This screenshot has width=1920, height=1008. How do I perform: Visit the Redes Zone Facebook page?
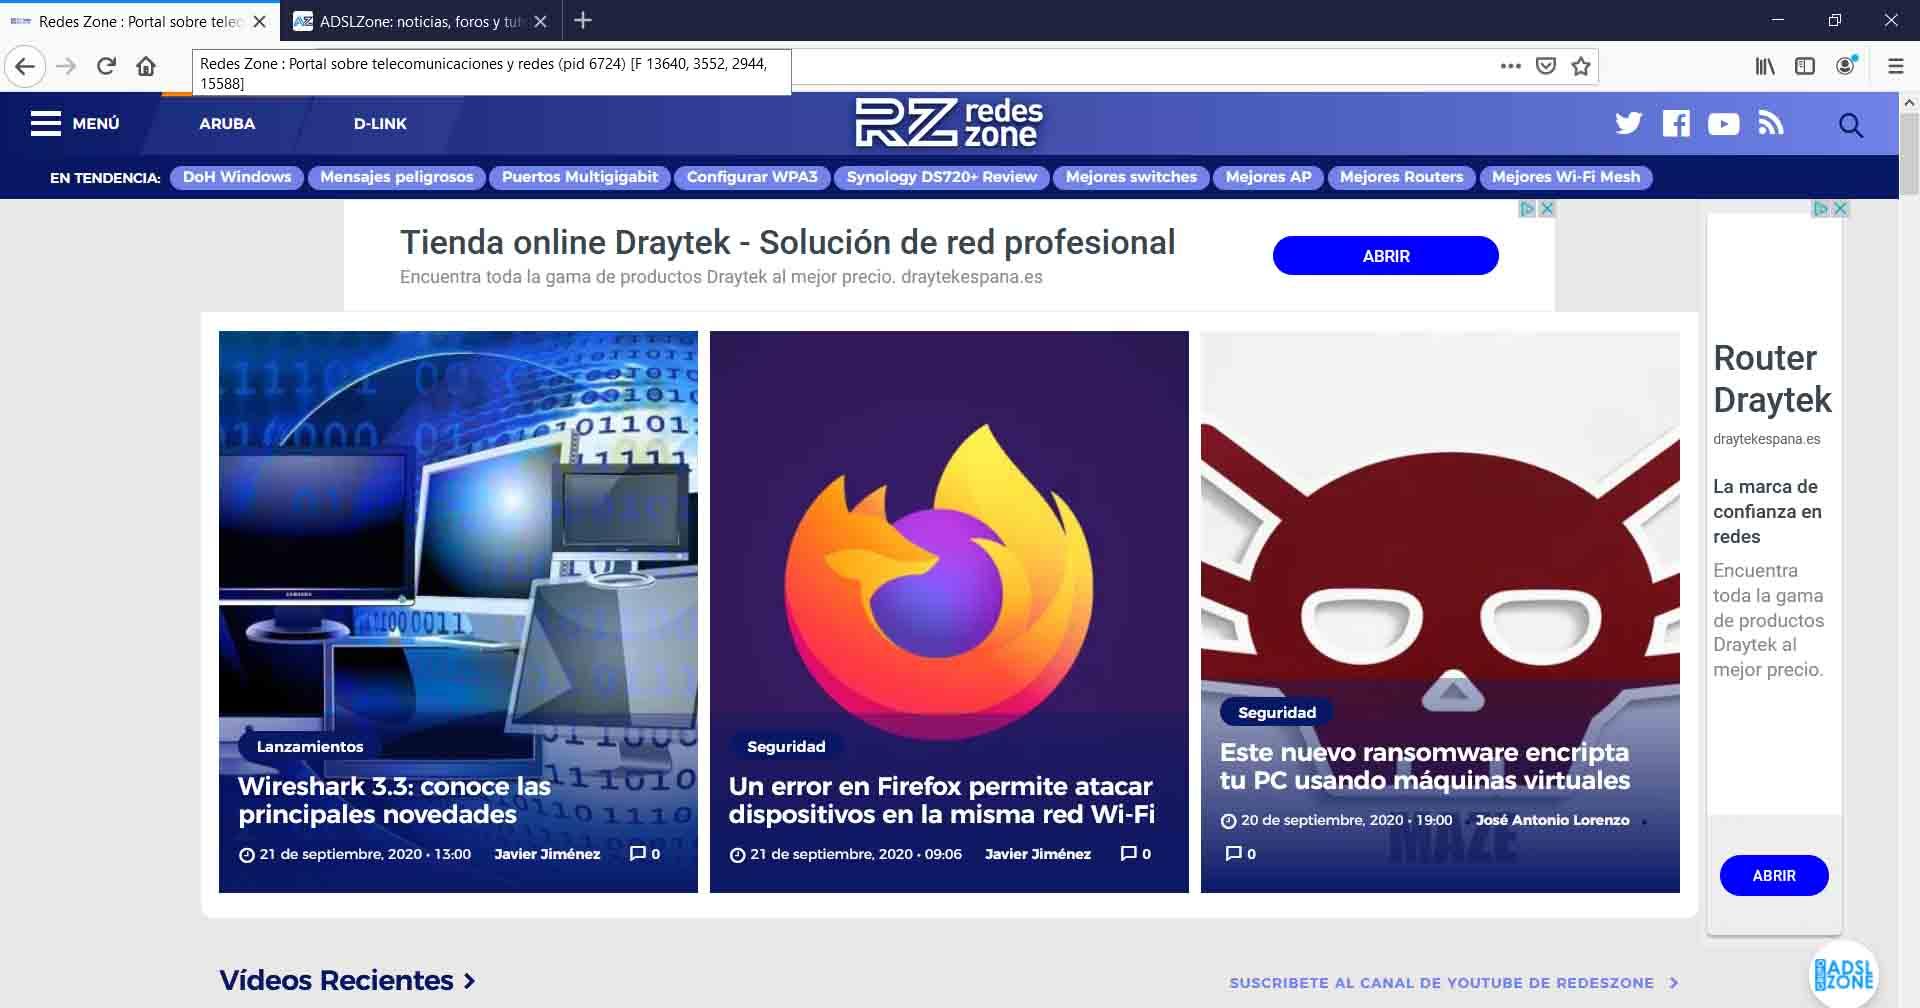[1676, 123]
